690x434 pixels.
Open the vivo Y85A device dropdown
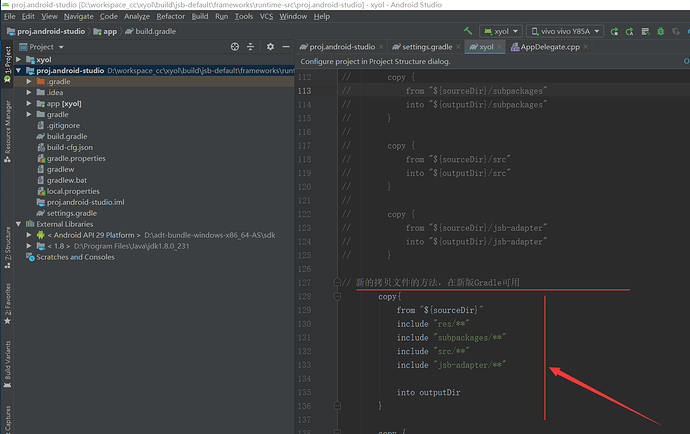tap(564, 32)
